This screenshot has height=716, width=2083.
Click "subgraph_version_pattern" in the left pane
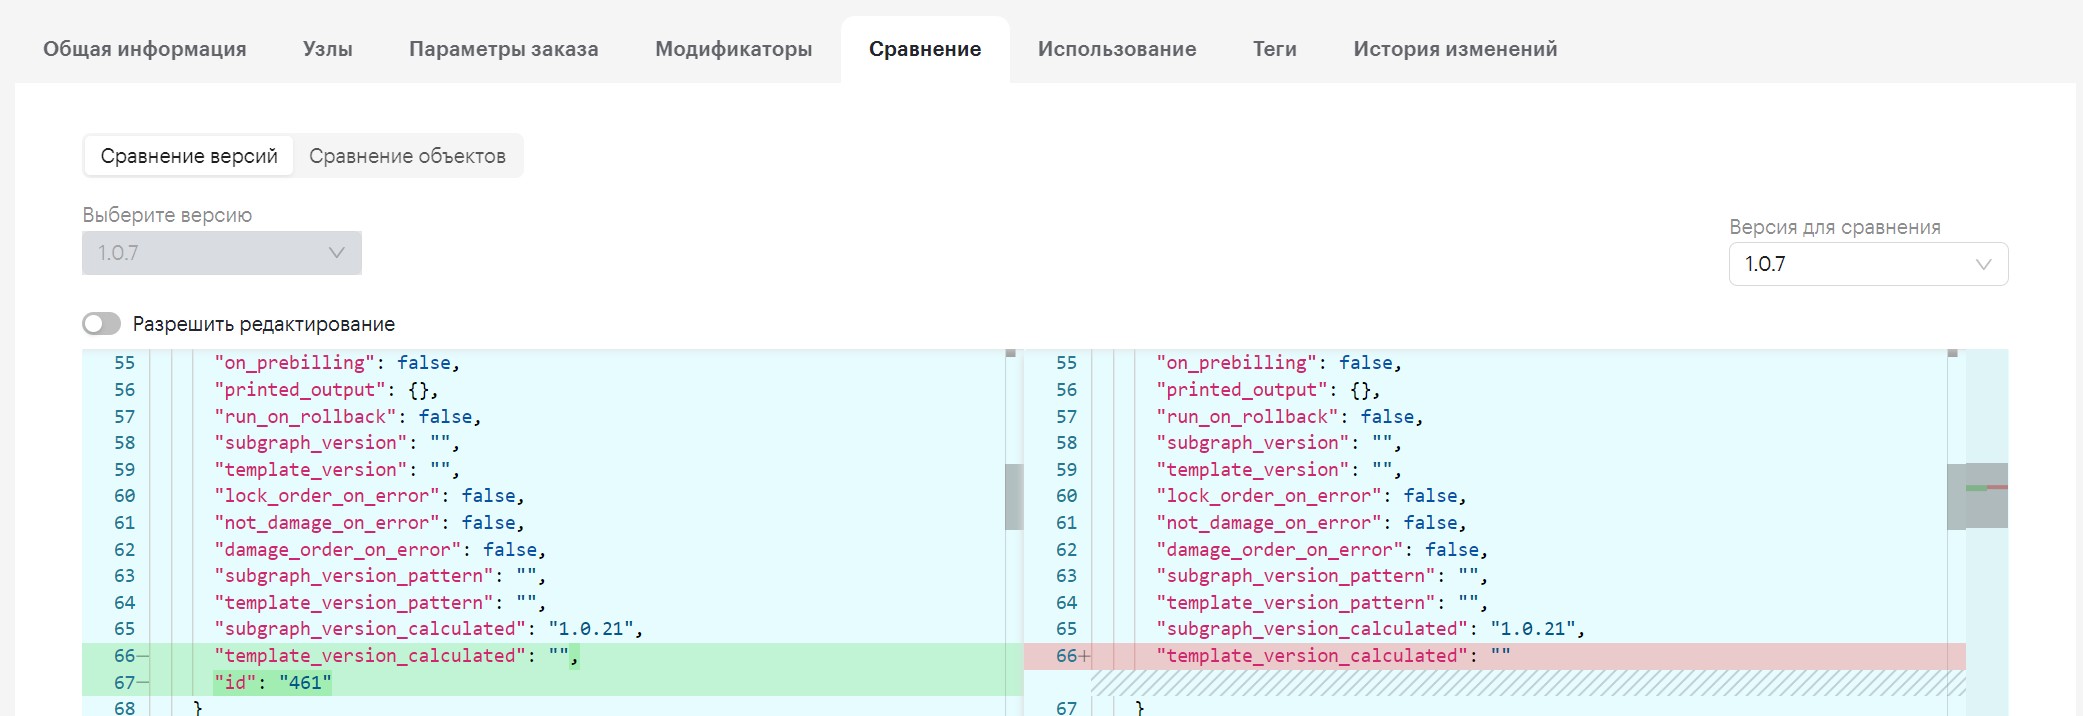[355, 576]
